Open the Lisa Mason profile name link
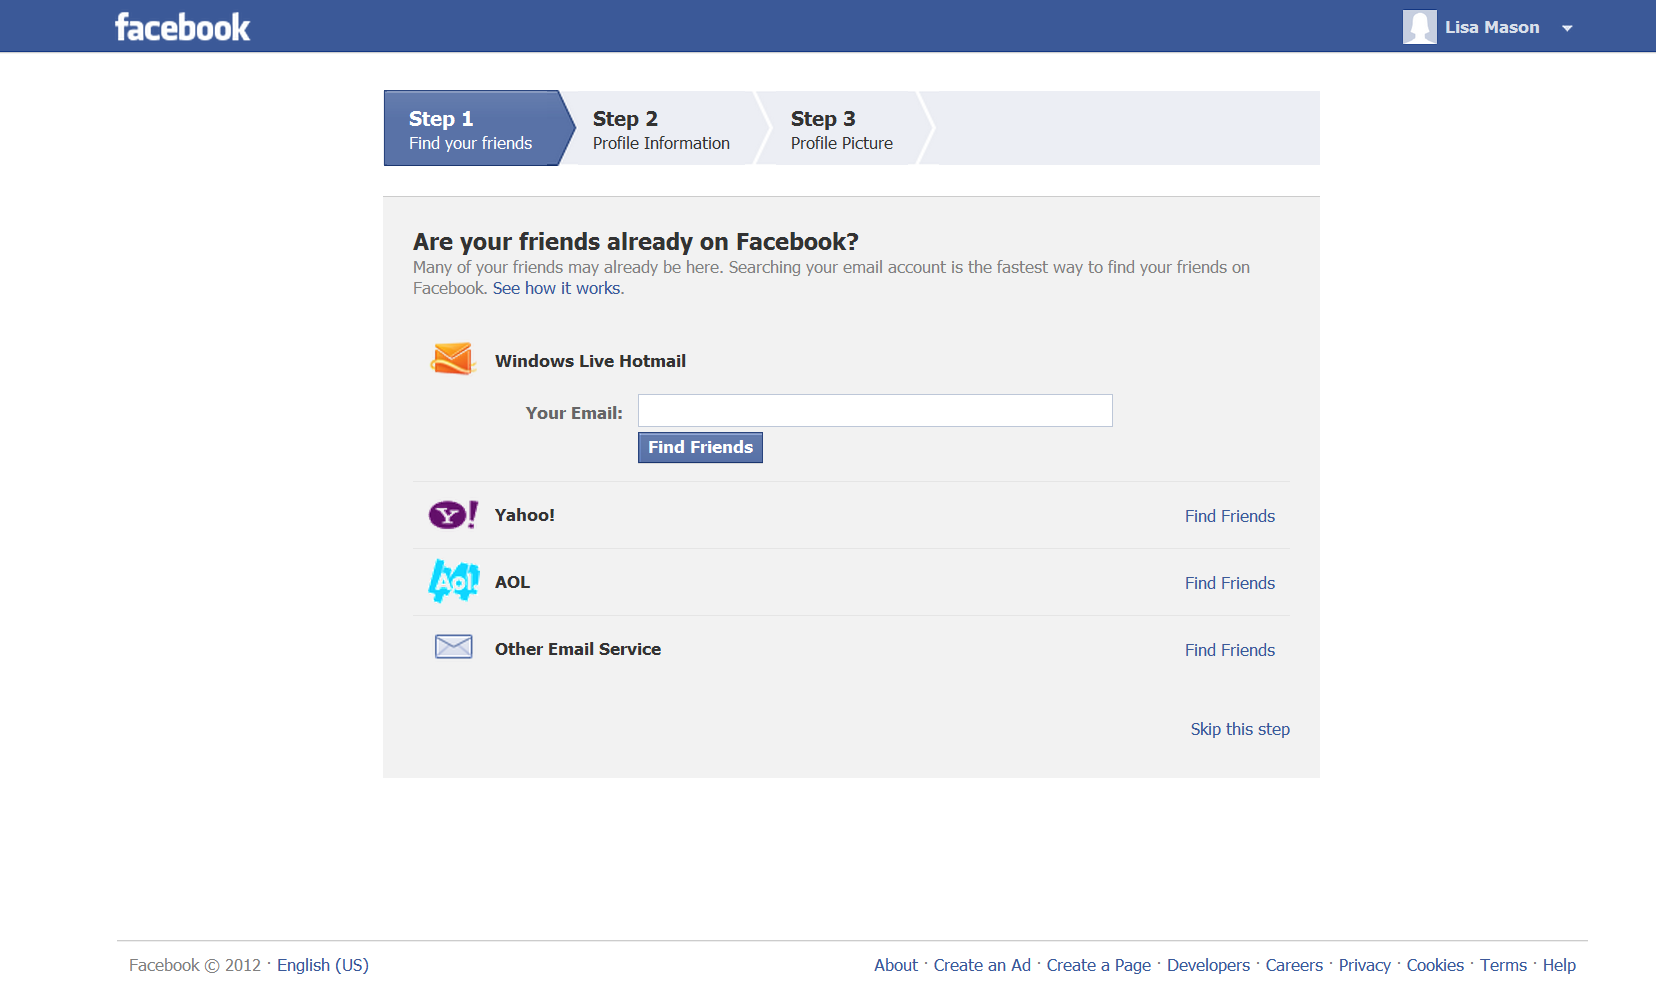This screenshot has width=1656, height=989. click(1492, 27)
